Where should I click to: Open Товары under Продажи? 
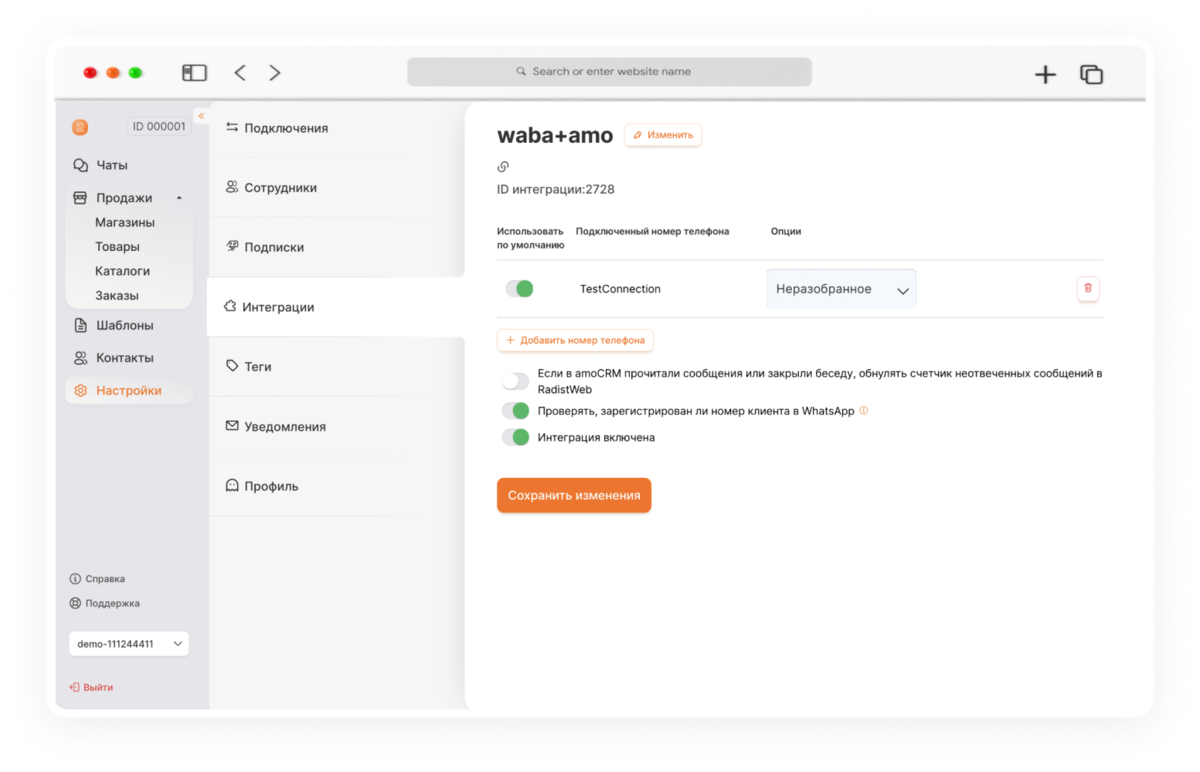(118, 247)
